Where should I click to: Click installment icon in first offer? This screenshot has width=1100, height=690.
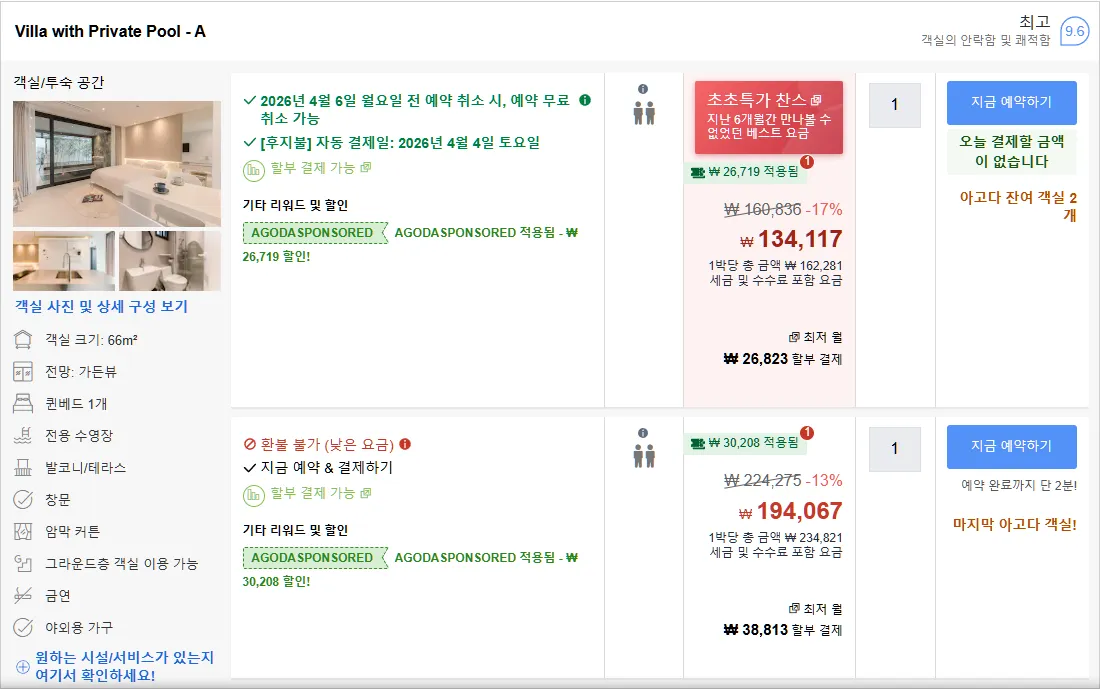(x=253, y=170)
